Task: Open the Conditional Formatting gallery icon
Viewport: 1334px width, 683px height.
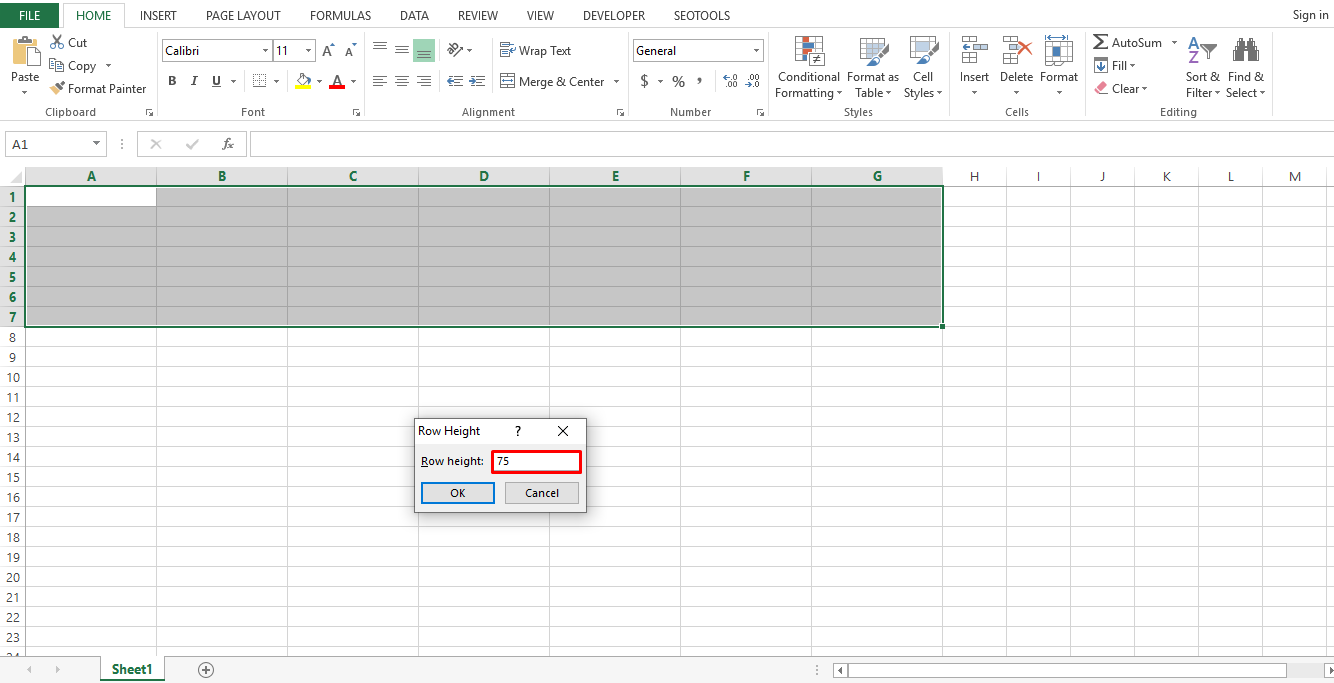Action: [808, 52]
